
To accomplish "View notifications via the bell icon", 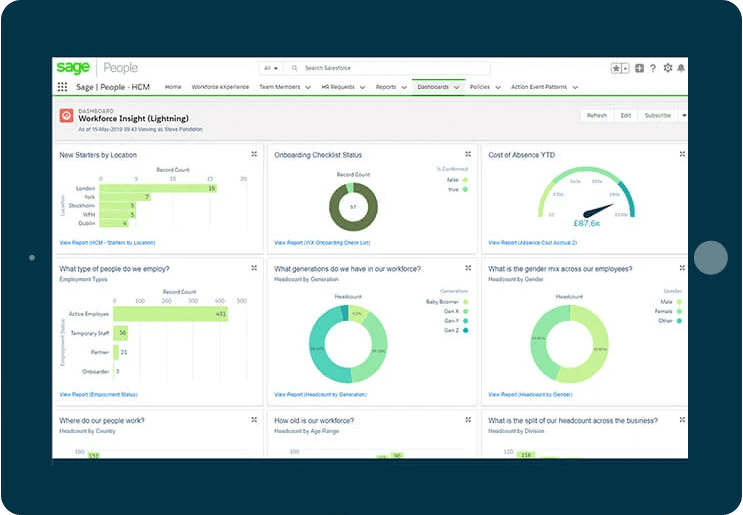I will coord(681,68).
